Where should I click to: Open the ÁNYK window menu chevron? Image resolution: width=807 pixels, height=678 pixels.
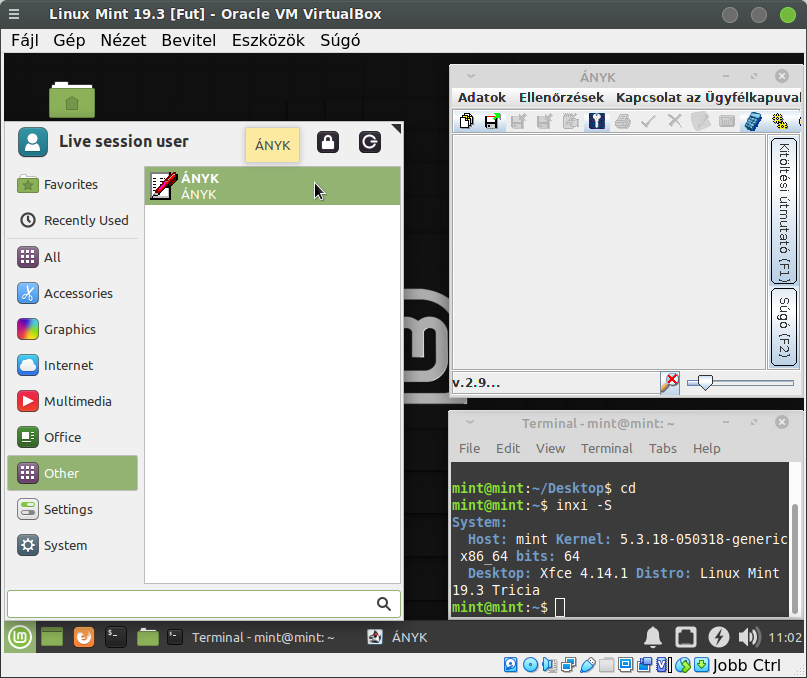[470, 76]
